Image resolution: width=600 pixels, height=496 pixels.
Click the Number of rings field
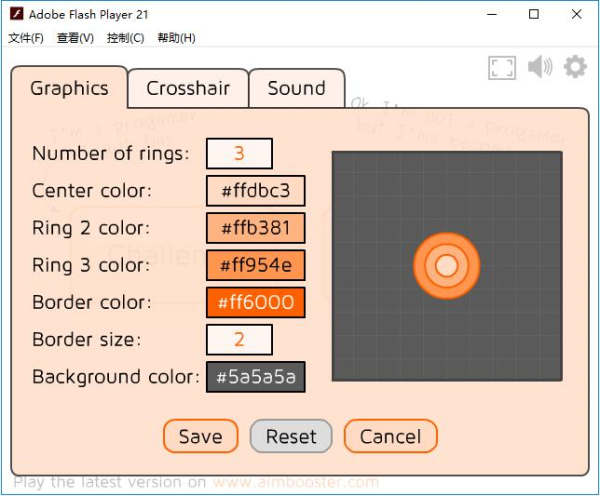(239, 153)
